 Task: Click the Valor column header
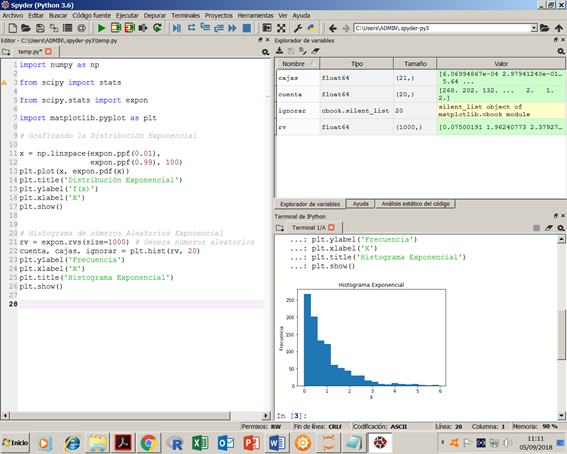[x=501, y=64]
